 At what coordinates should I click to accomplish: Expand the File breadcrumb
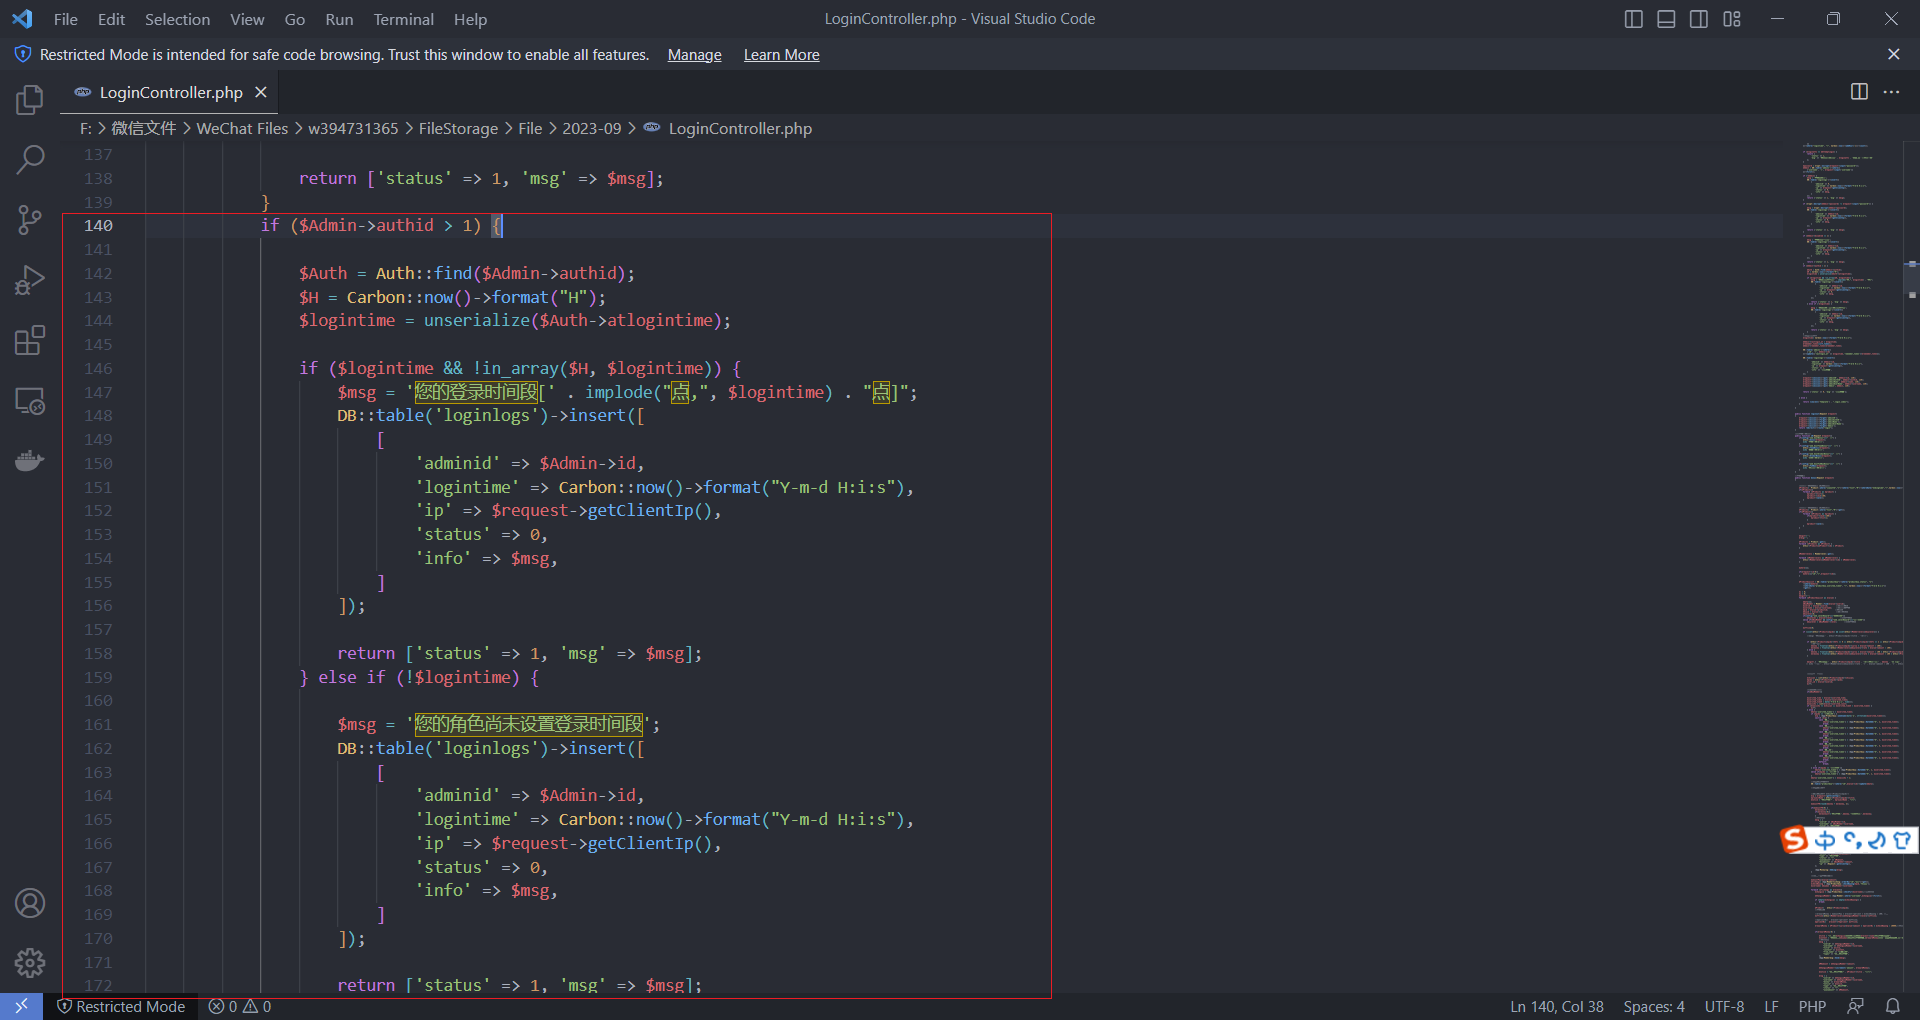530,128
